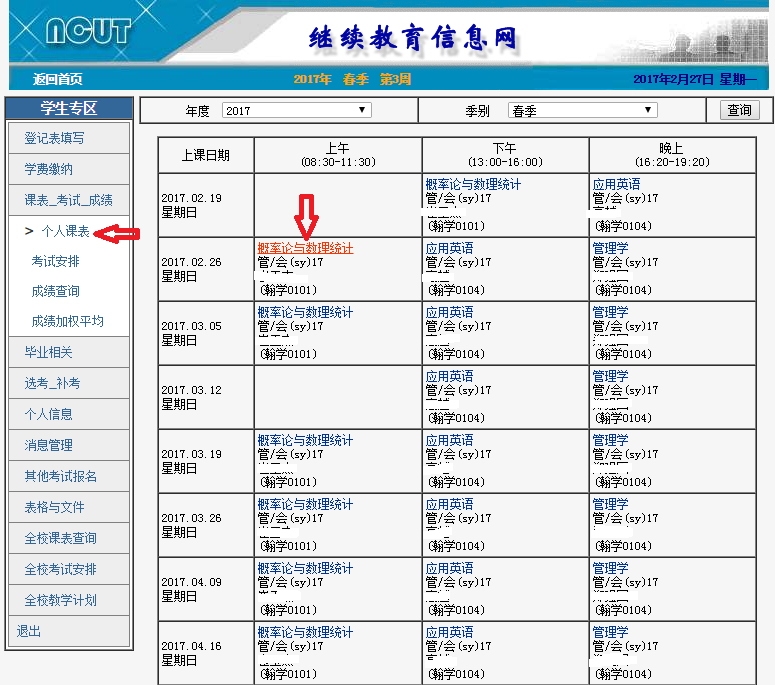Select 个人课表 submenu item

click(65, 232)
